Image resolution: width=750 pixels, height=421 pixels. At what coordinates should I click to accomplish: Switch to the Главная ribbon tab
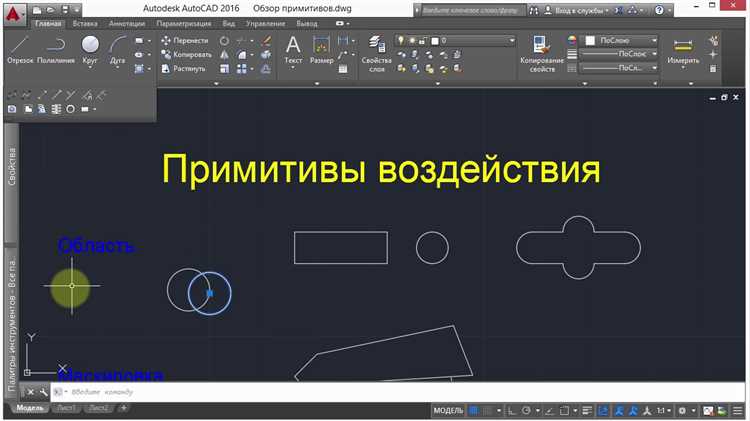[48, 23]
